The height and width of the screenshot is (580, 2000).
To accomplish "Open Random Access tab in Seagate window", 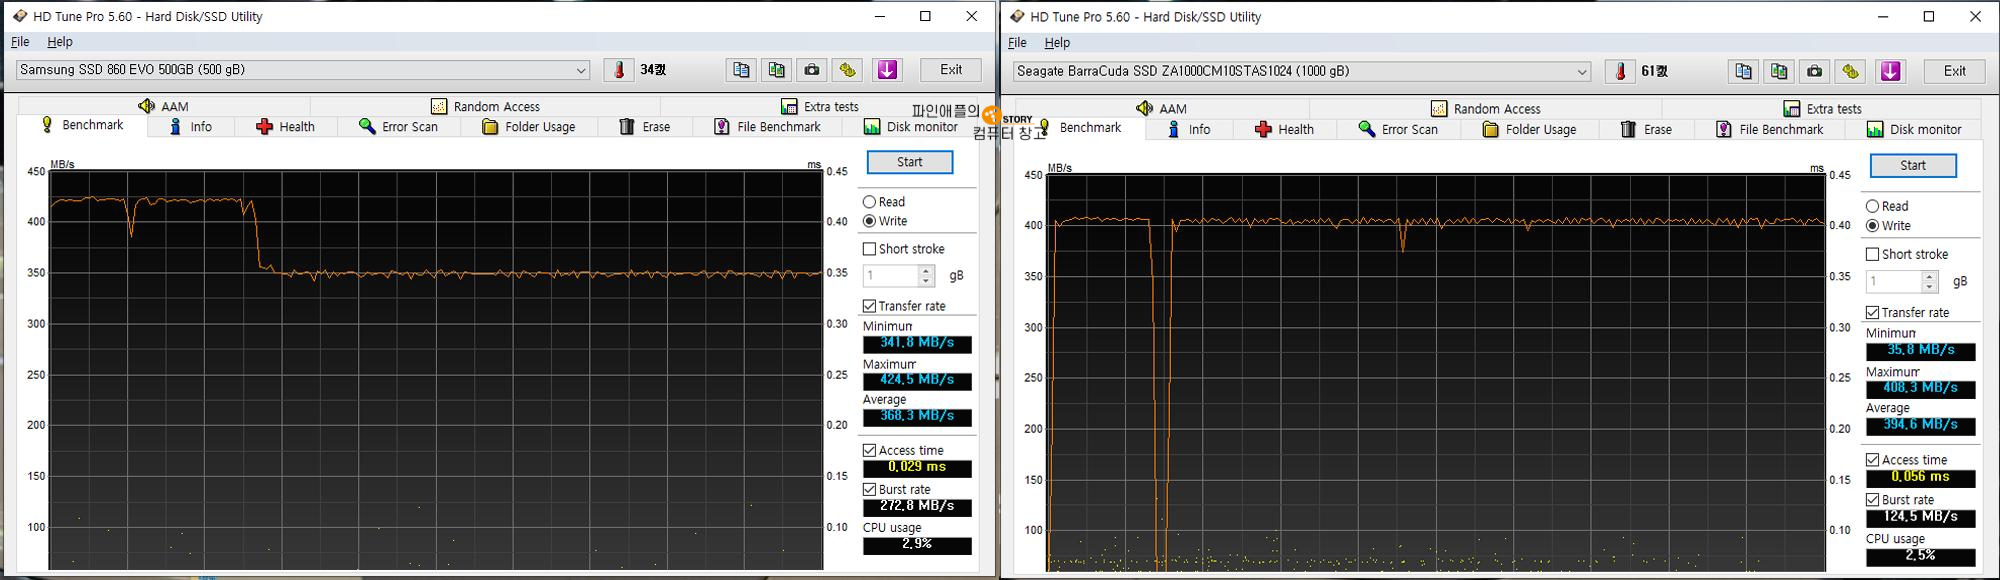I will (1486, 108).
